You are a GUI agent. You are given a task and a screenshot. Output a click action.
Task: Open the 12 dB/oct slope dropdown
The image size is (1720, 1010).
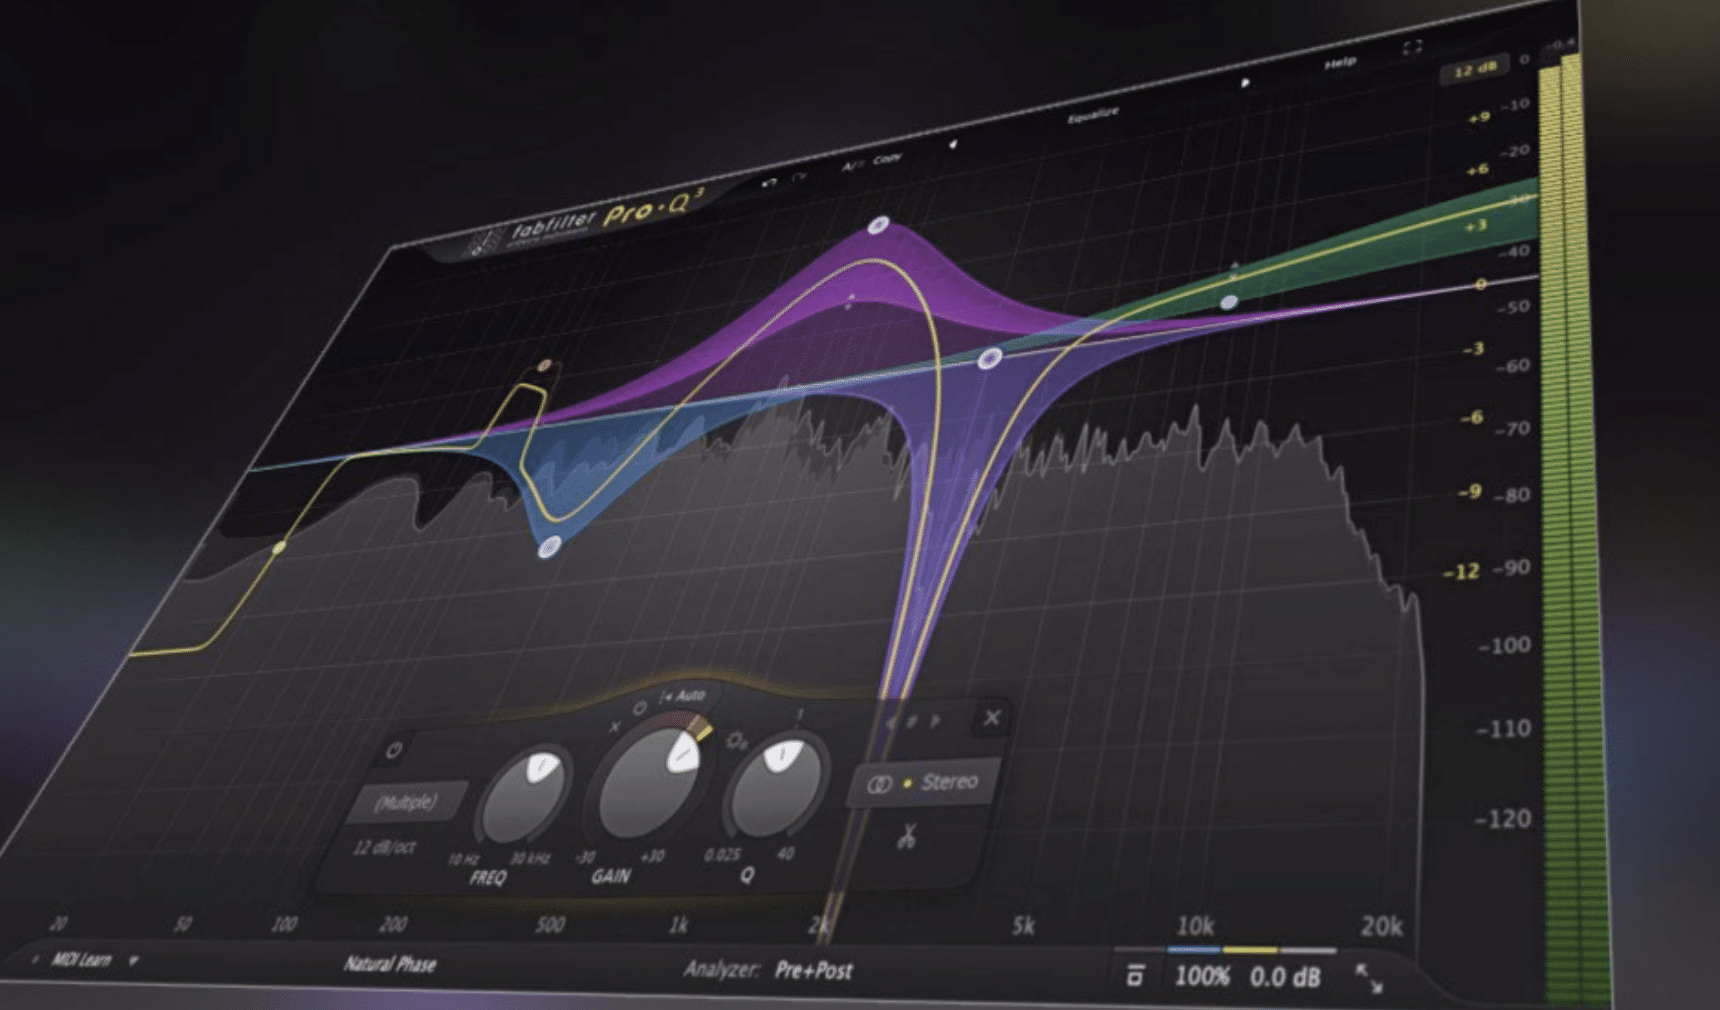[384, 847]
